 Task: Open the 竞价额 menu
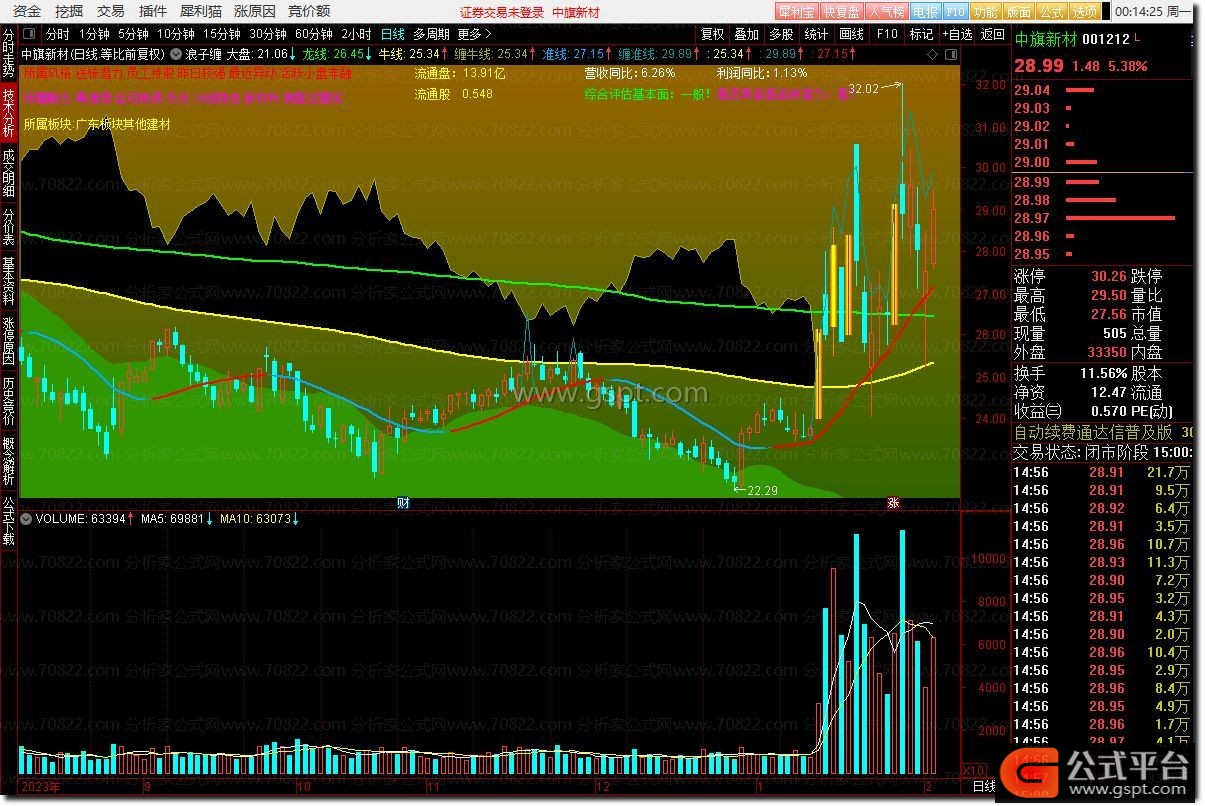coord(309,11)
